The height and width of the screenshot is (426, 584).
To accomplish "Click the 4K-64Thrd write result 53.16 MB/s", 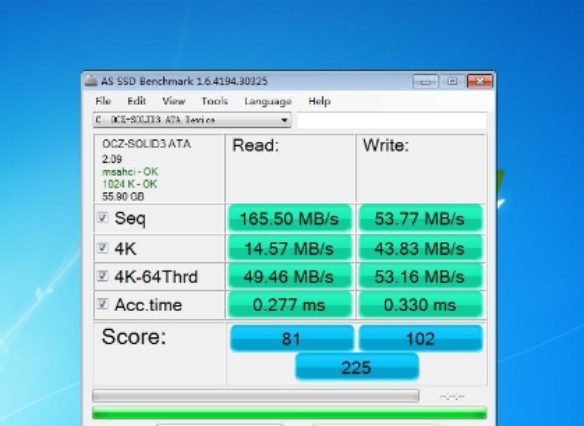I will pyautogui.click(x=420, y=277).
